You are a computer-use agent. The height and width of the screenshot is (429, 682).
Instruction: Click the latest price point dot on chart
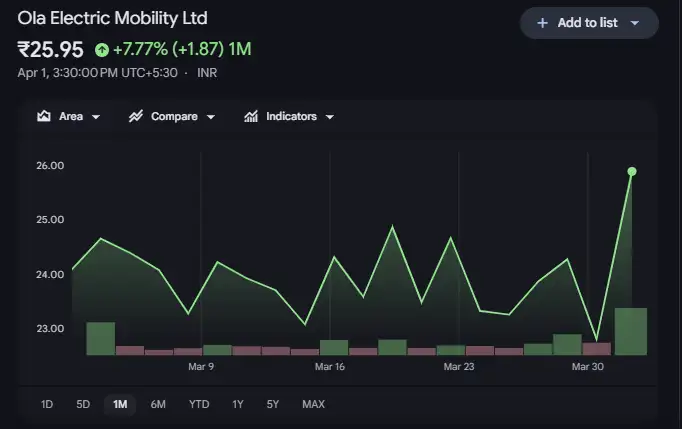tap(632, 171)
